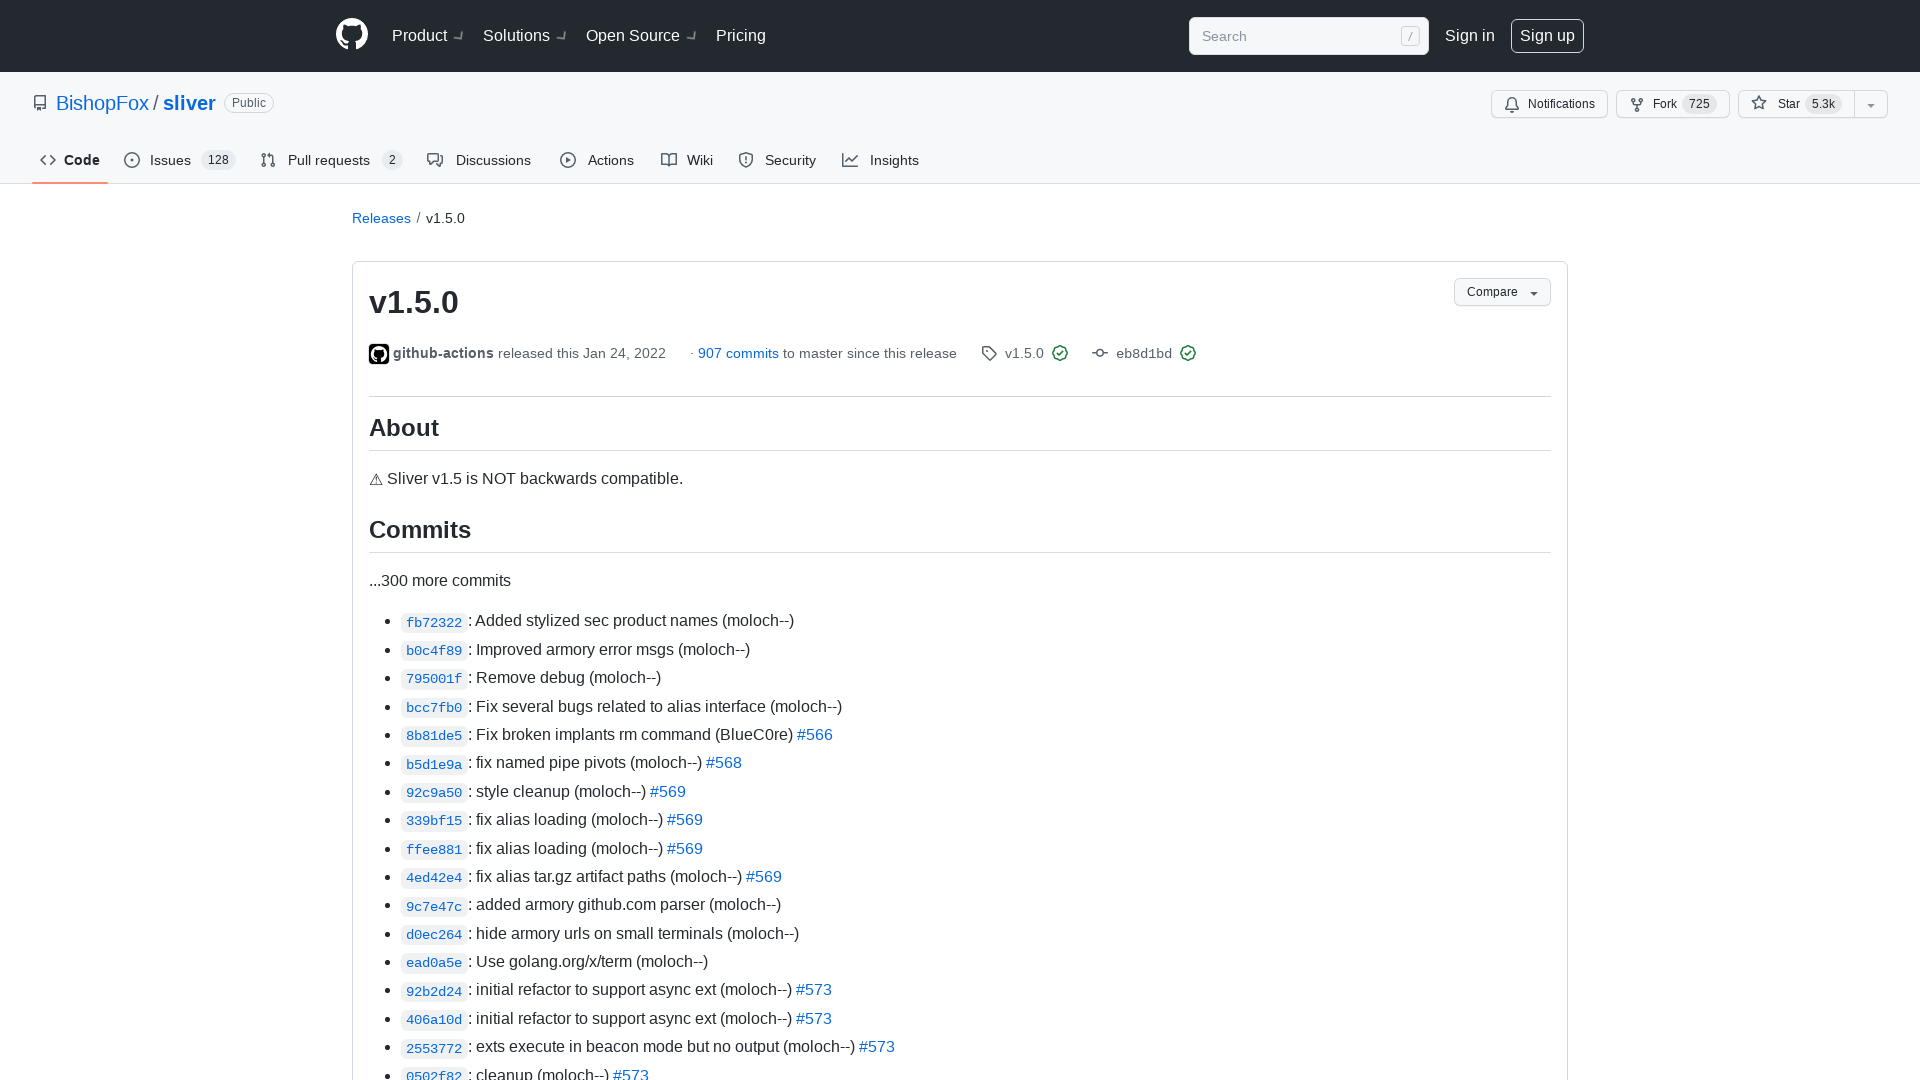The width and height of the screenshot is (1920, 1080).
Task: Open the Insights tab
Action: pyautogui.click(x=880, y=160)
